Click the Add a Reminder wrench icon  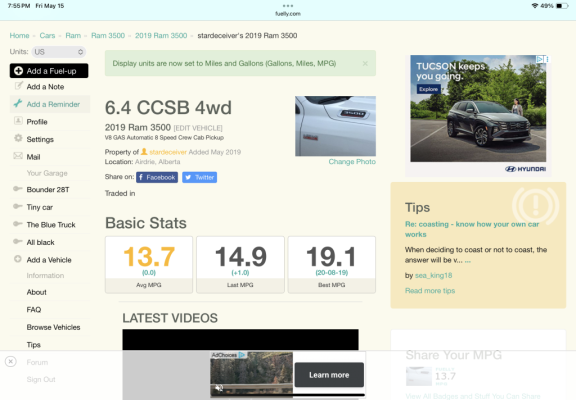(x=18, y=104)
